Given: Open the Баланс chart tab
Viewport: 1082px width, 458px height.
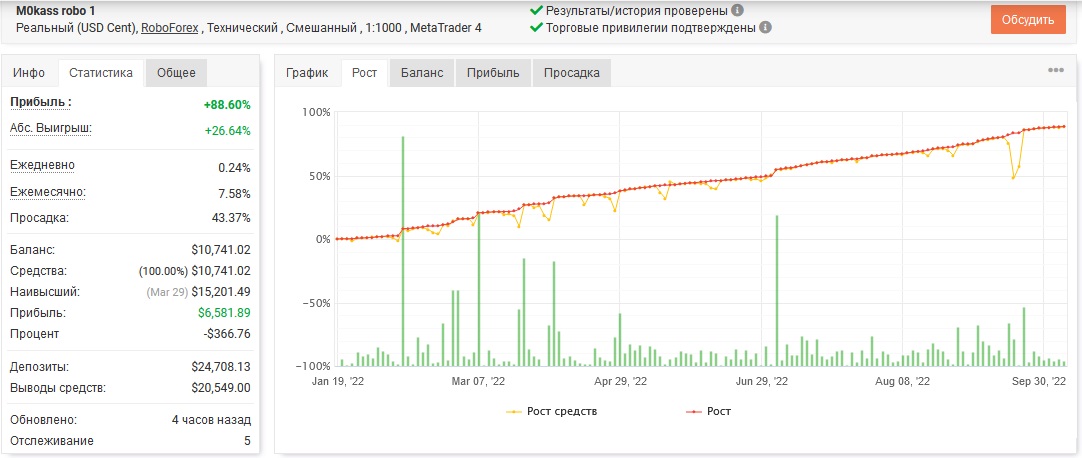Looking at the screenshot, I should (x=422, y=73).
